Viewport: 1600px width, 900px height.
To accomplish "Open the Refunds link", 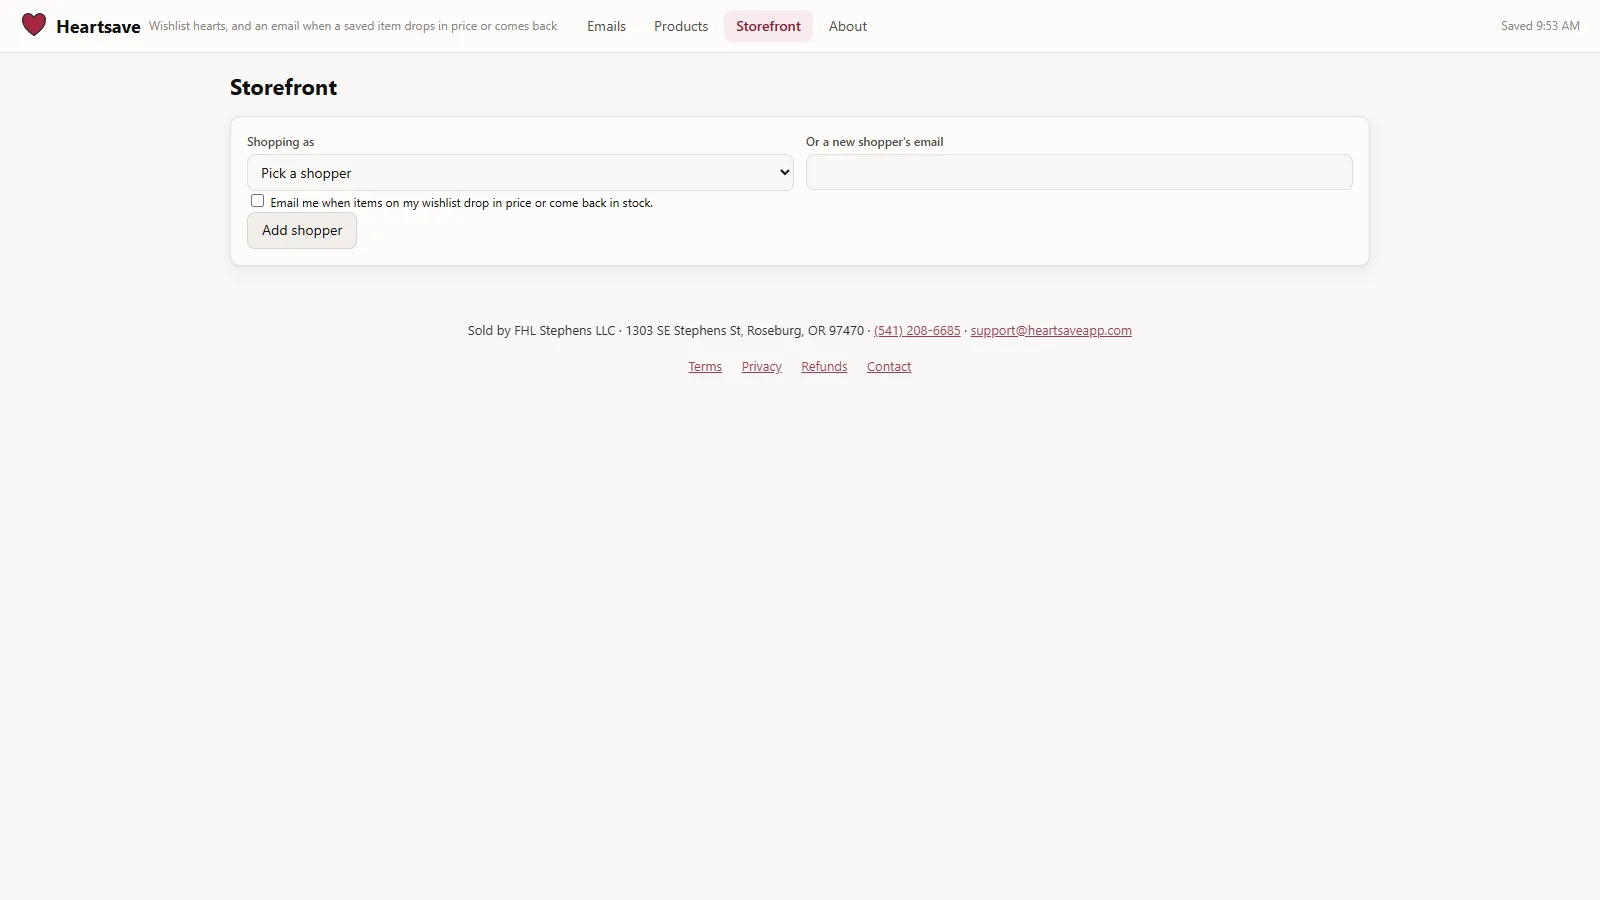I will (824, 367).
